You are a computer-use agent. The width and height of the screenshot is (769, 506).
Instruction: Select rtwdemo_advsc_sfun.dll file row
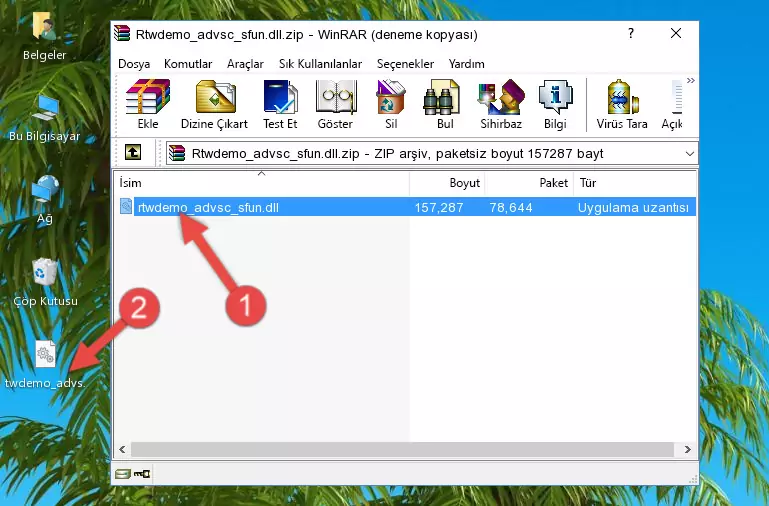point(406,207)
